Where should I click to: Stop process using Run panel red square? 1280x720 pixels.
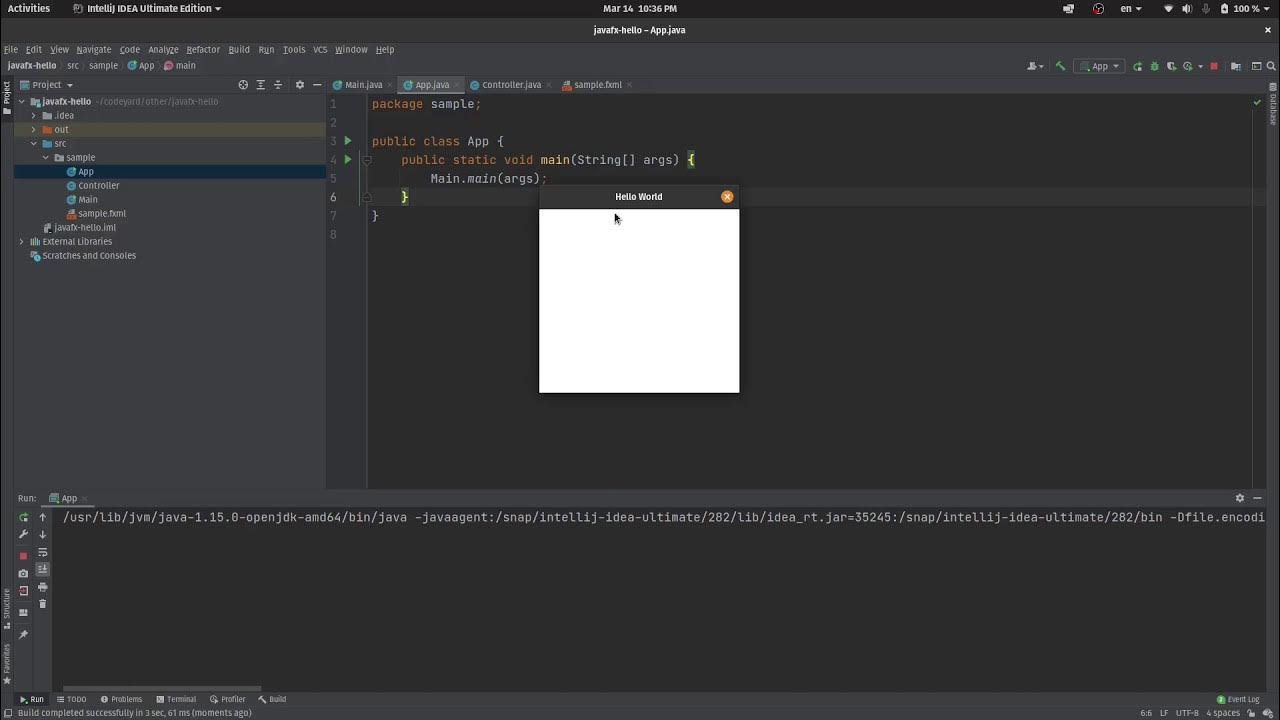coord(23,556)
